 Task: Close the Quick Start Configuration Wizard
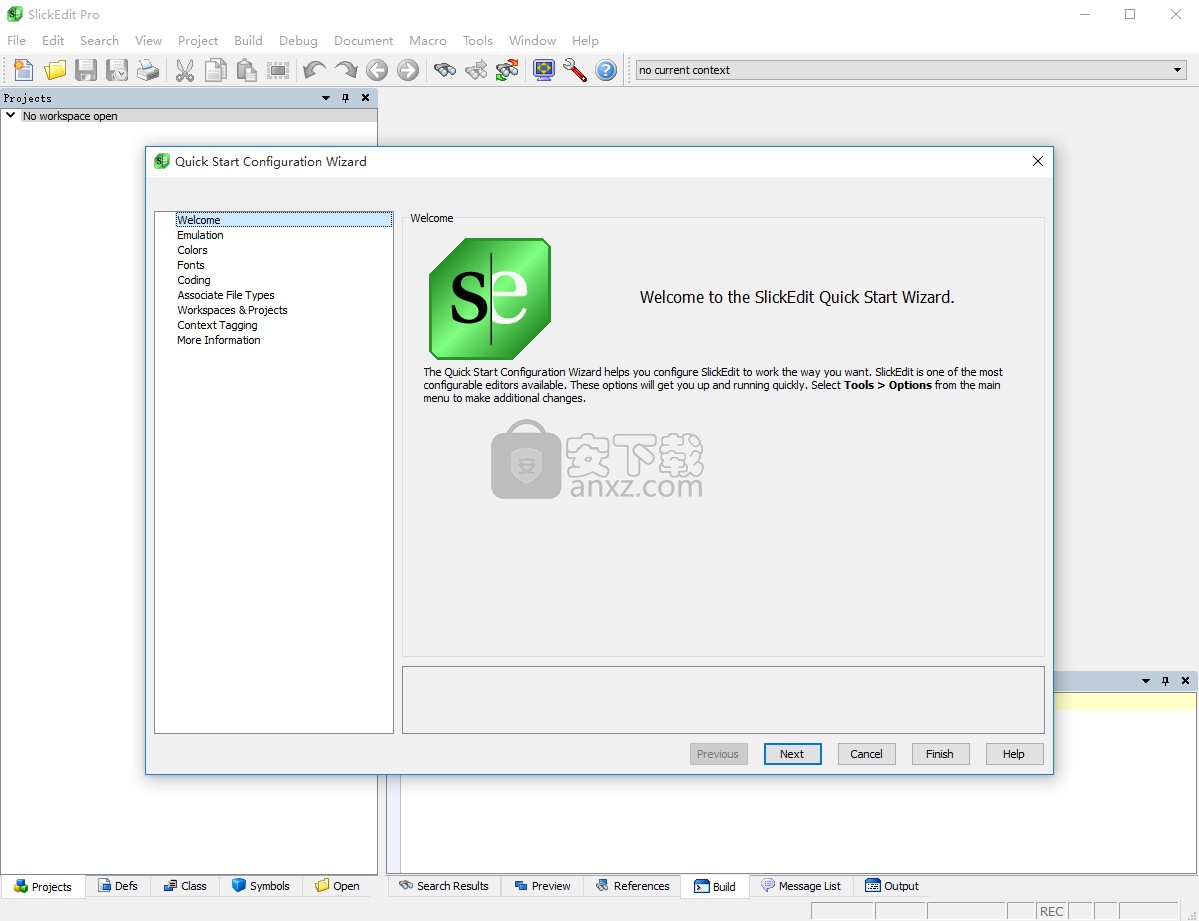pos(1038,161)
